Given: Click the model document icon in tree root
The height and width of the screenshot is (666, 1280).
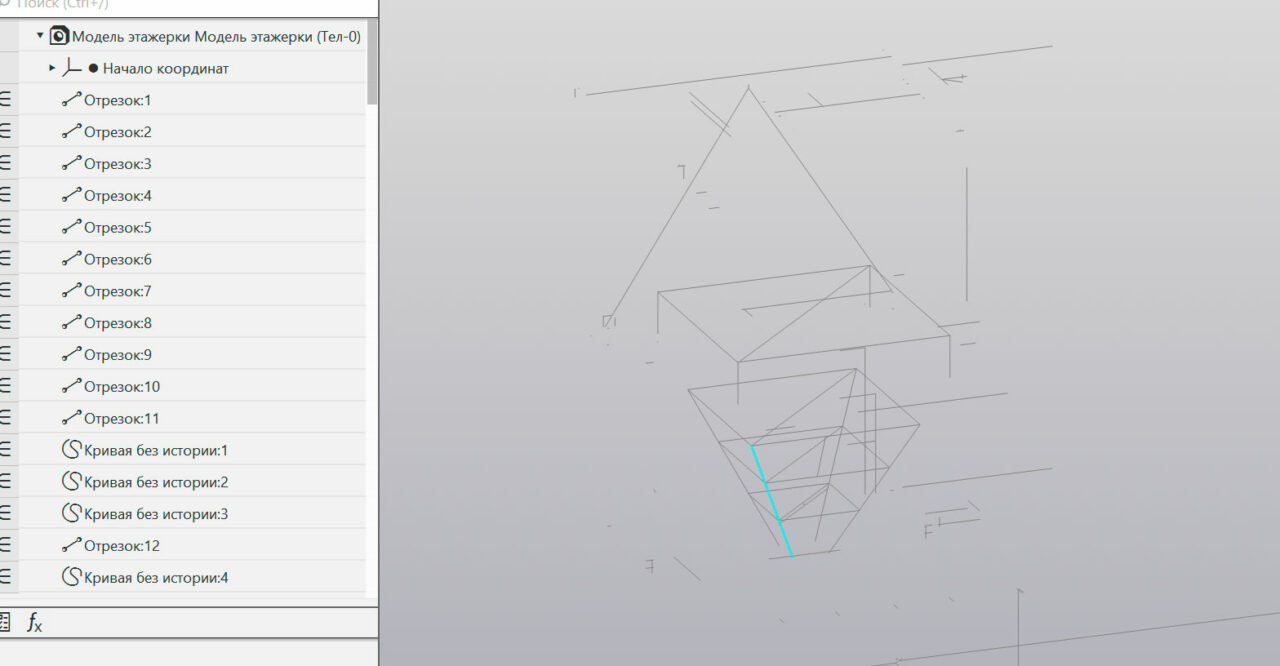Looking at the screenshot, I should coord(59,36).
